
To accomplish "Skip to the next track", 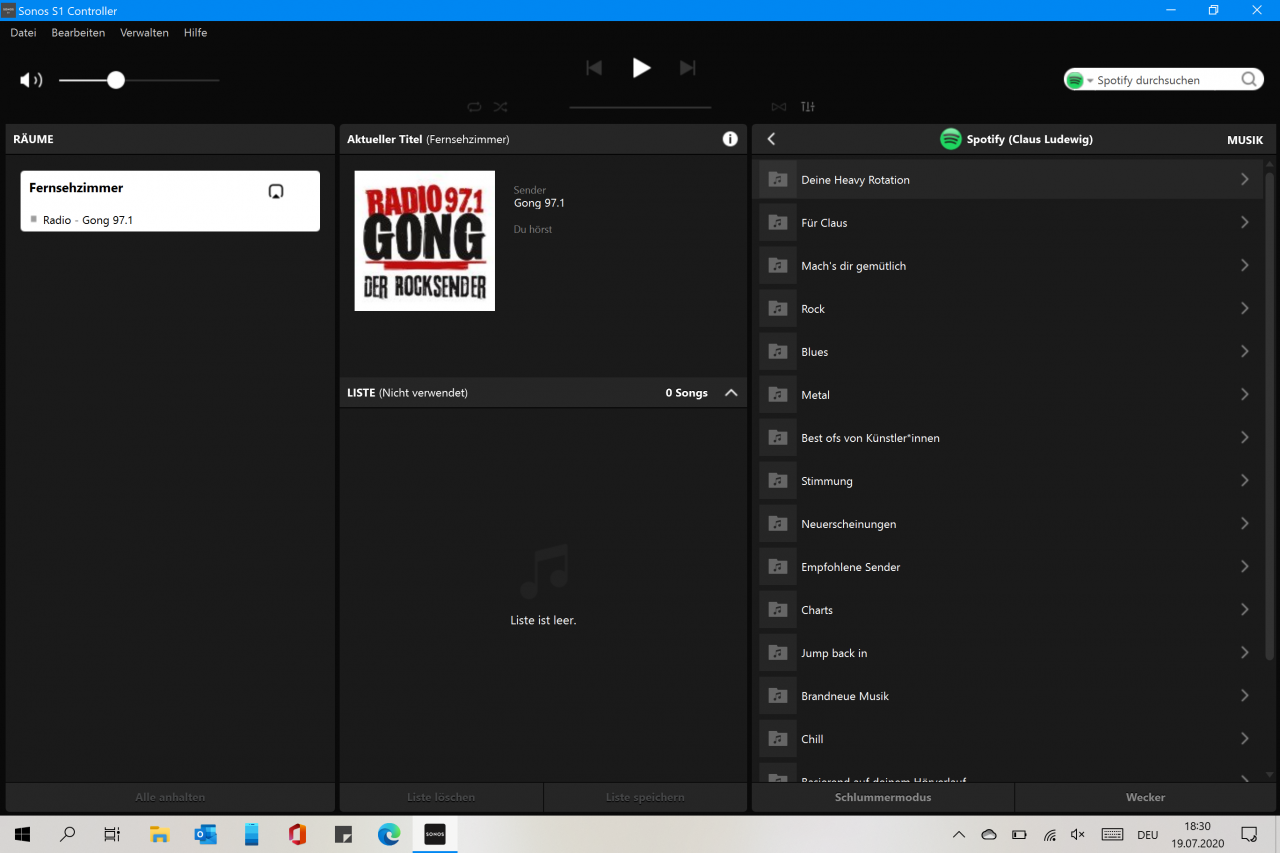I will click(x=687, y=68).
